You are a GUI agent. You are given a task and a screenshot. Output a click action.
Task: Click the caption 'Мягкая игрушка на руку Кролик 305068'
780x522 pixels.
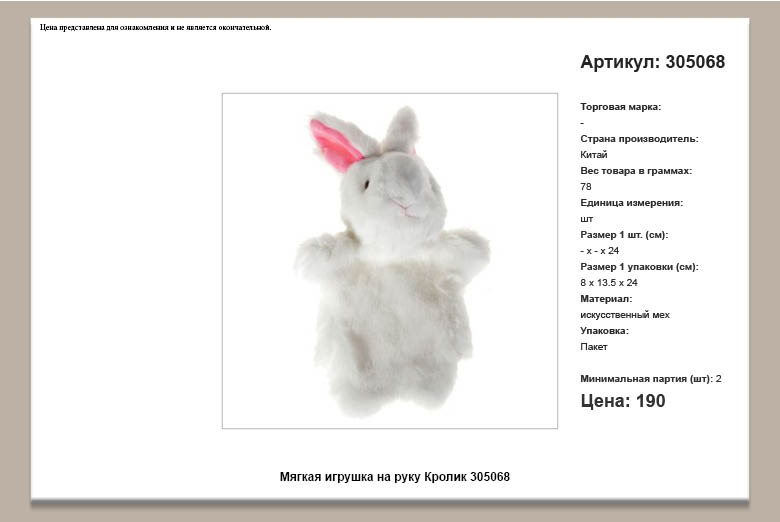tap(394, 477)
